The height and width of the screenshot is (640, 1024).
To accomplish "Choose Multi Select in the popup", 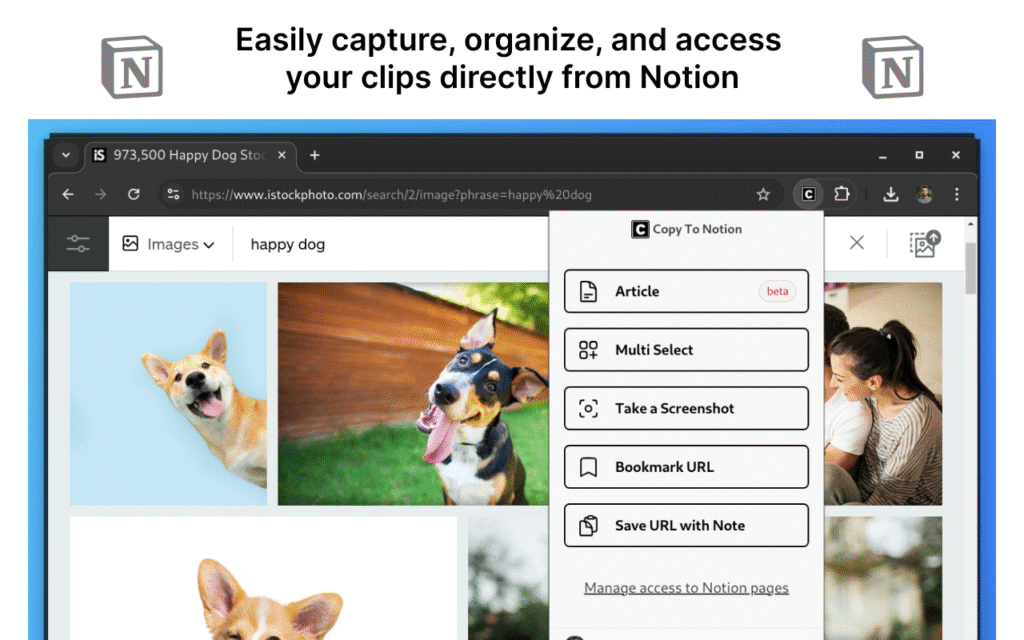I will coord(686,350).
